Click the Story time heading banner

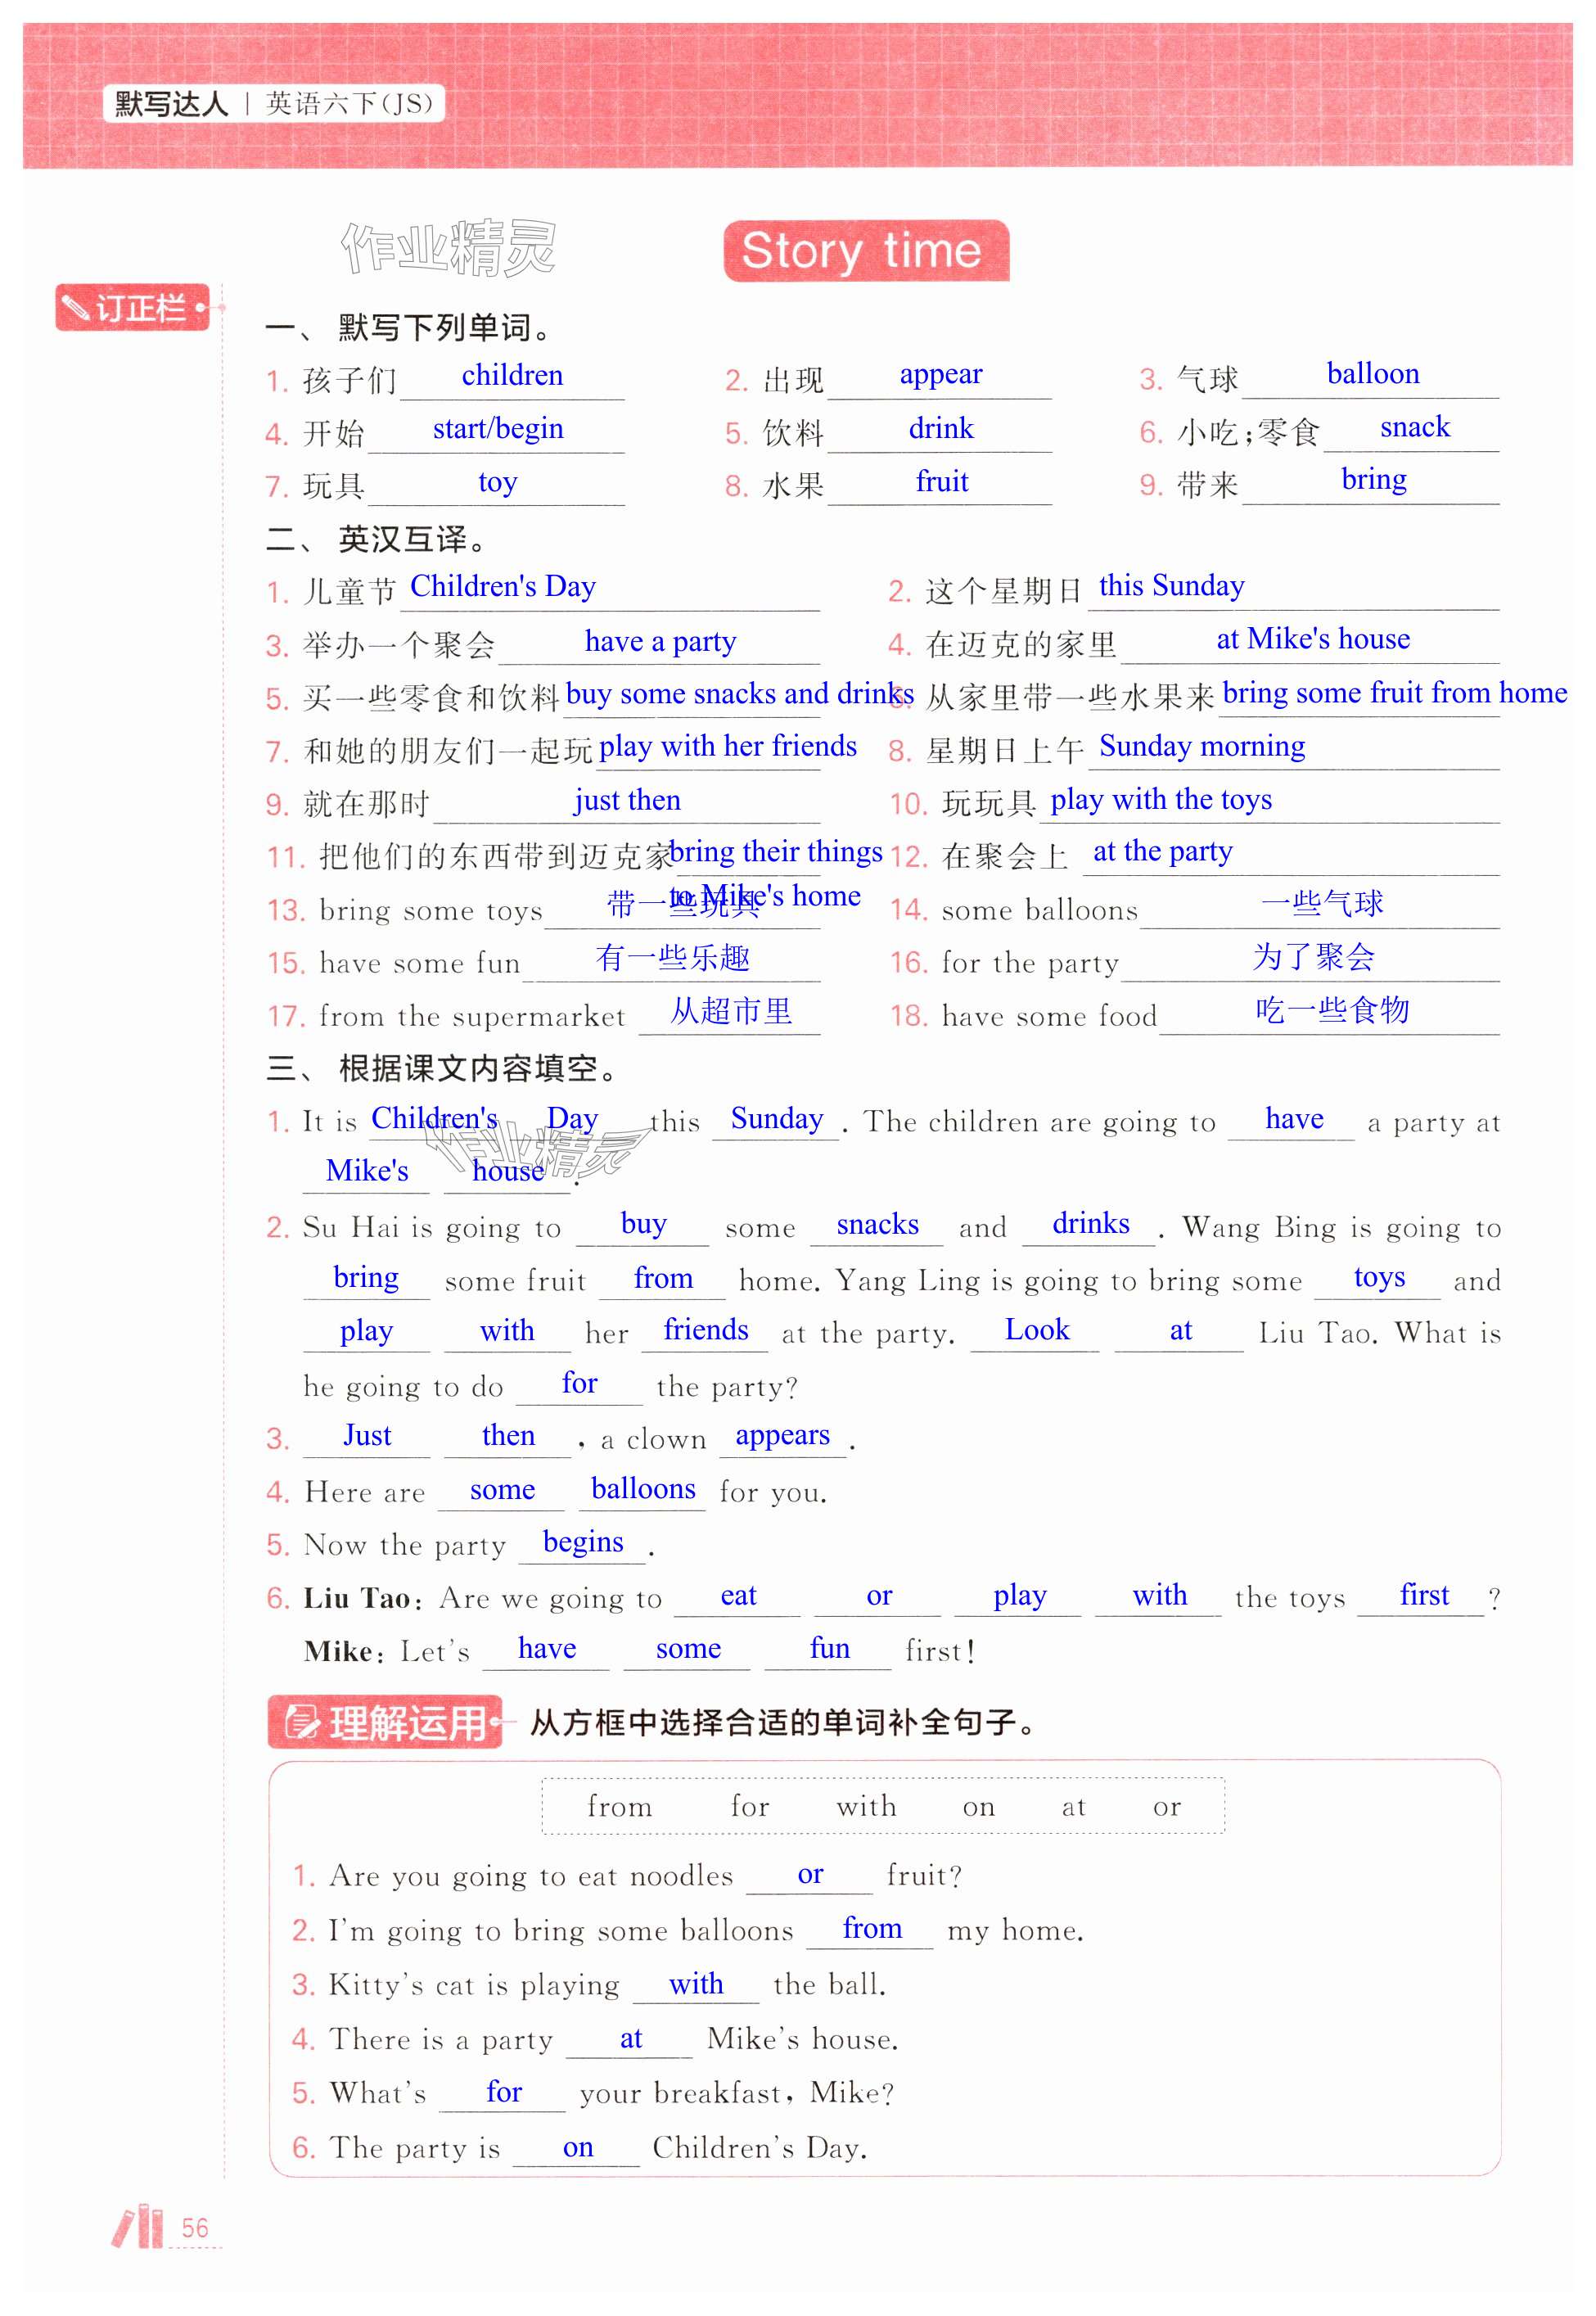(x=865, y=250)
